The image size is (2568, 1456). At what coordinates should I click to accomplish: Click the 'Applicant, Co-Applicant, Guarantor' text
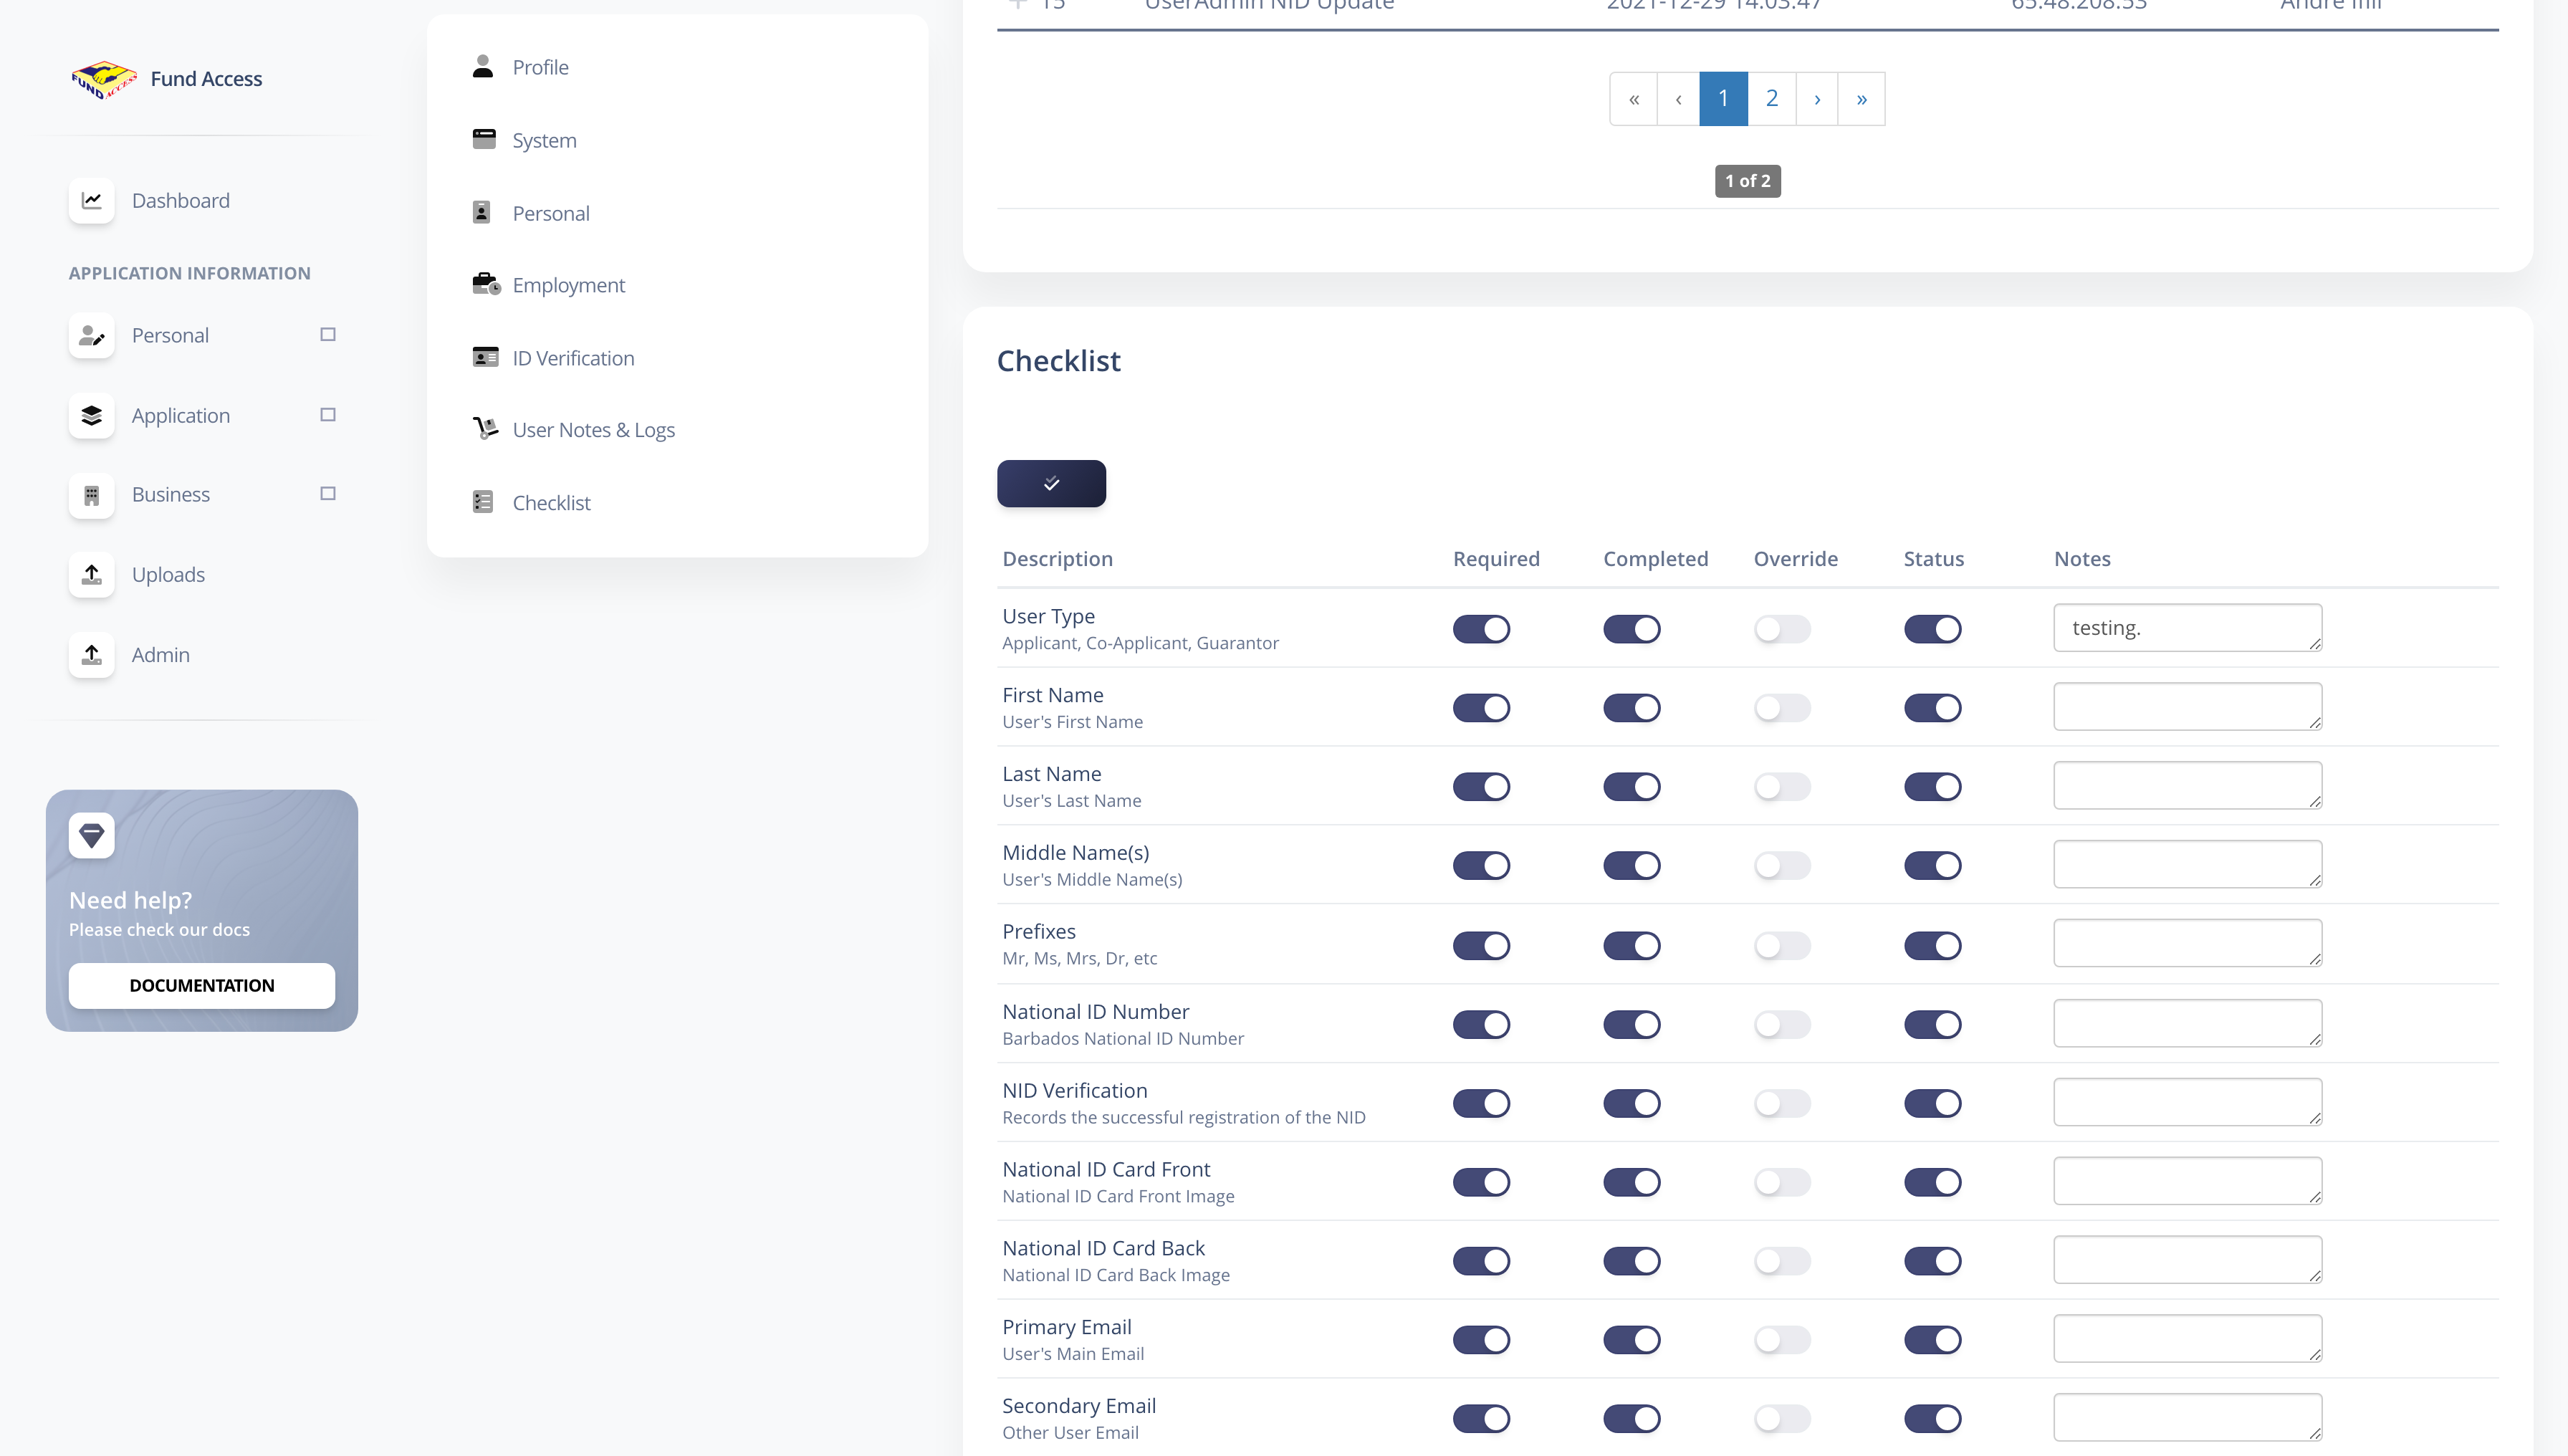tap(1140, 644)
